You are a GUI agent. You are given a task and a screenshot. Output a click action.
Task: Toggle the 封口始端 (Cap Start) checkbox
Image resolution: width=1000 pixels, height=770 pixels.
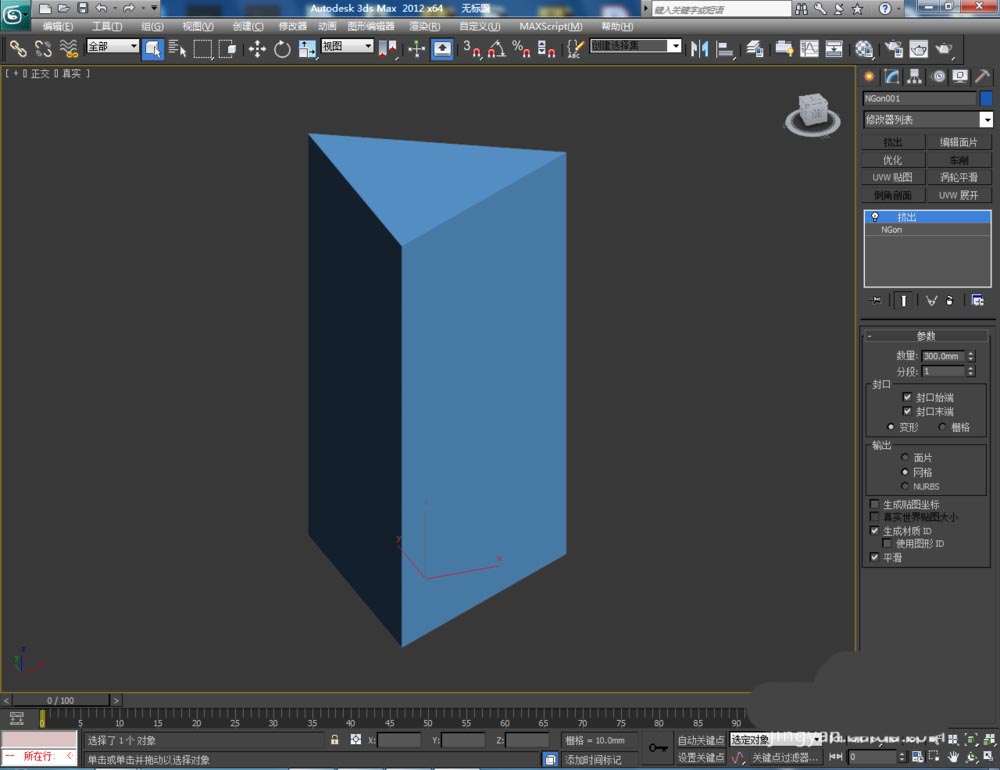(x=908, y=397)
